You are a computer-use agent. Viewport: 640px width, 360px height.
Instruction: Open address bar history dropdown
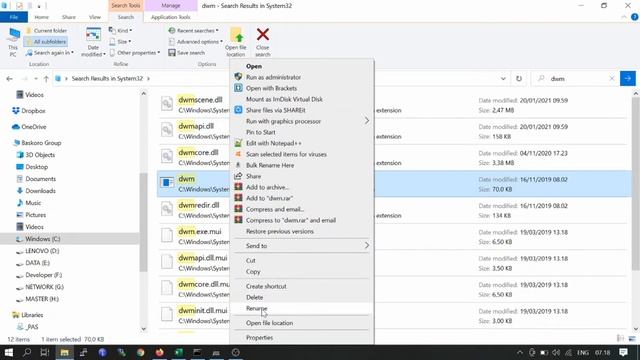pyautogui.click(x=503, y=79)
